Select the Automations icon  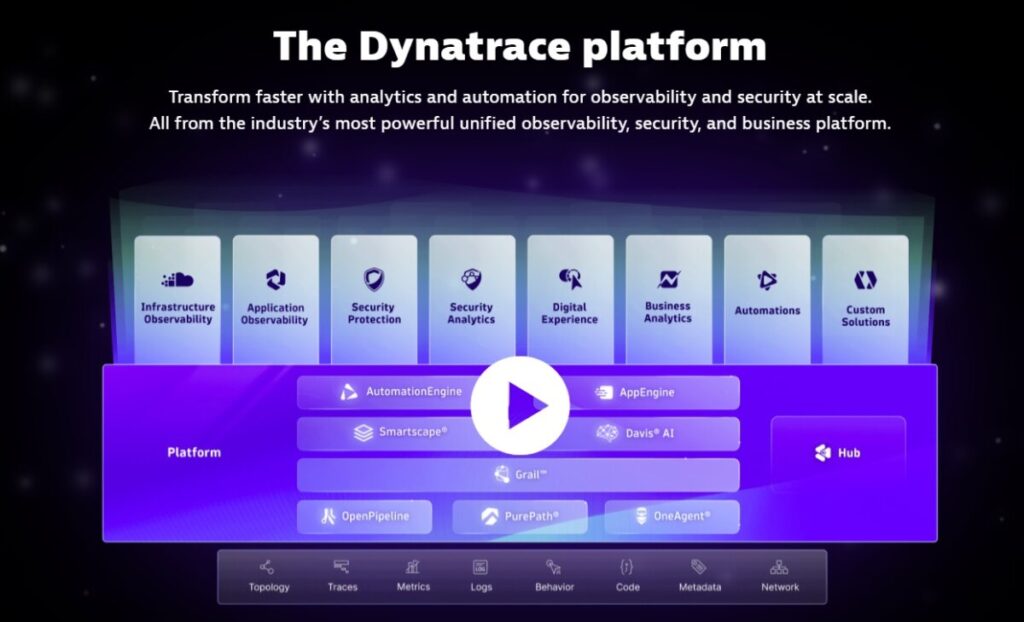(x=766, y=277)
